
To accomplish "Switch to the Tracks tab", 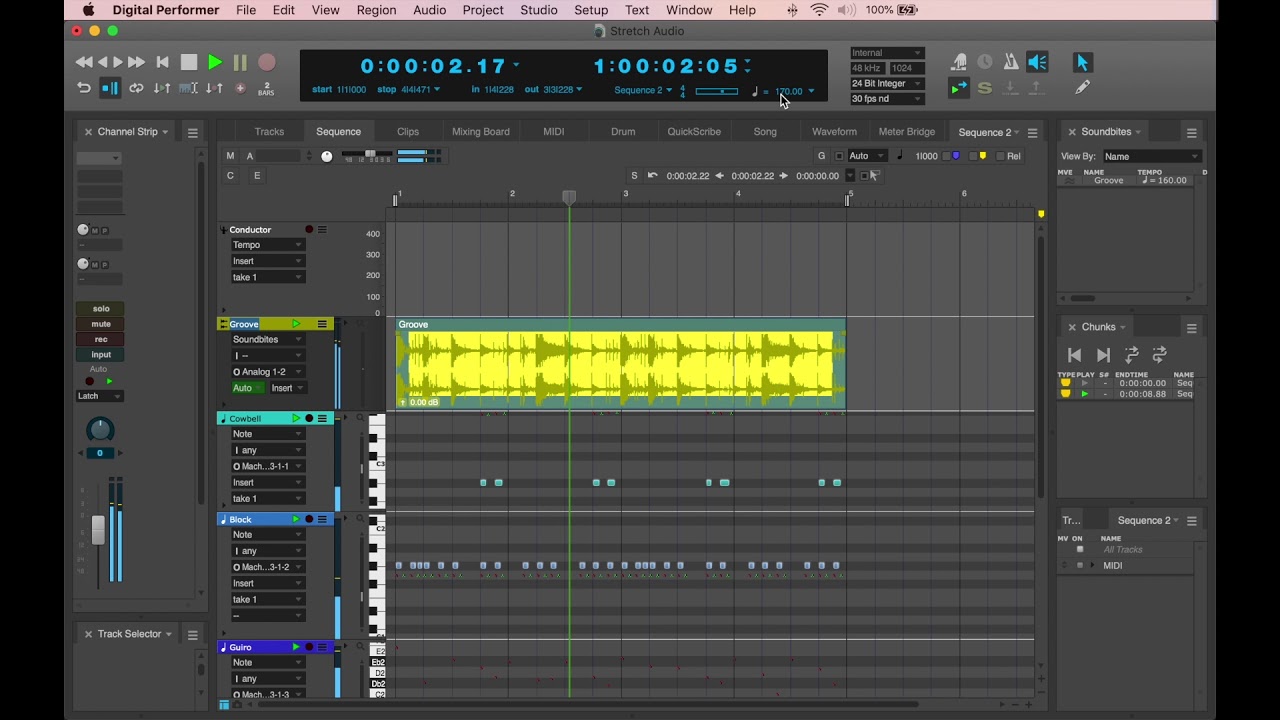I will tap(269, 132).
